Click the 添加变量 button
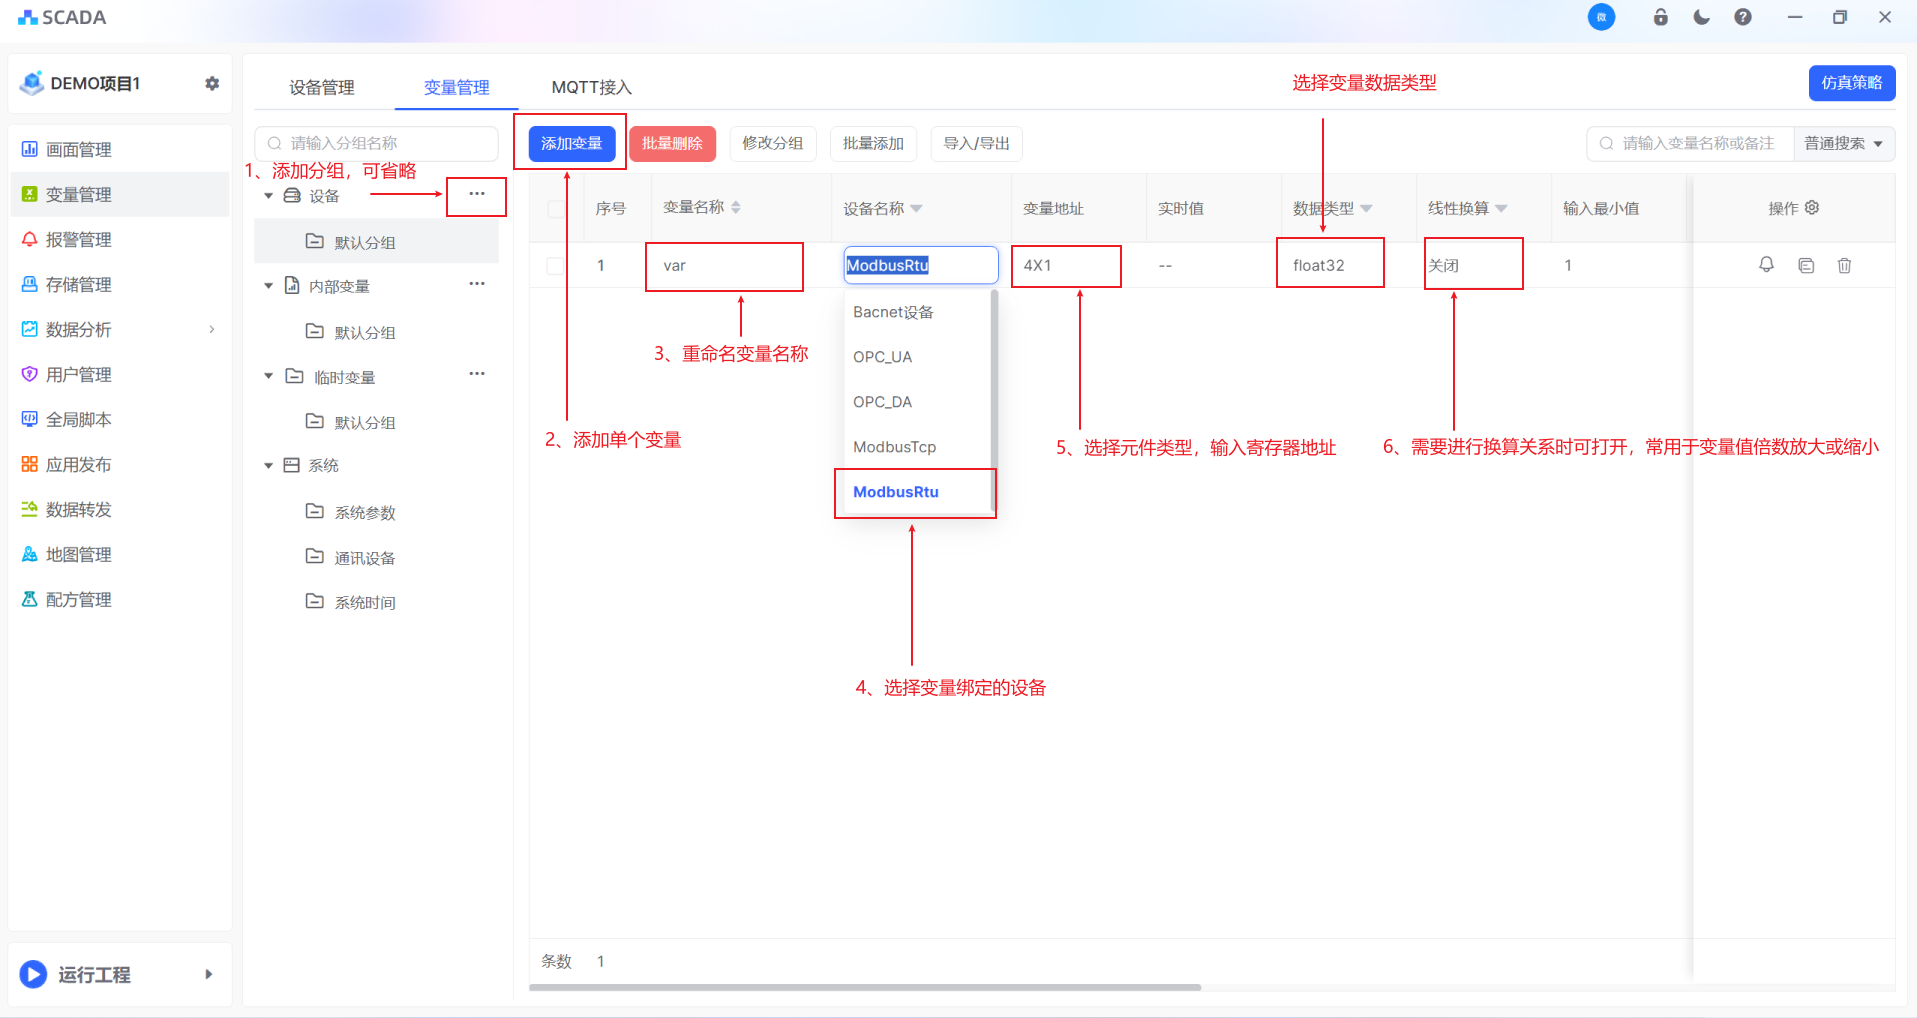Viewport: 1917px width, 1018px height. pos(571,144)
